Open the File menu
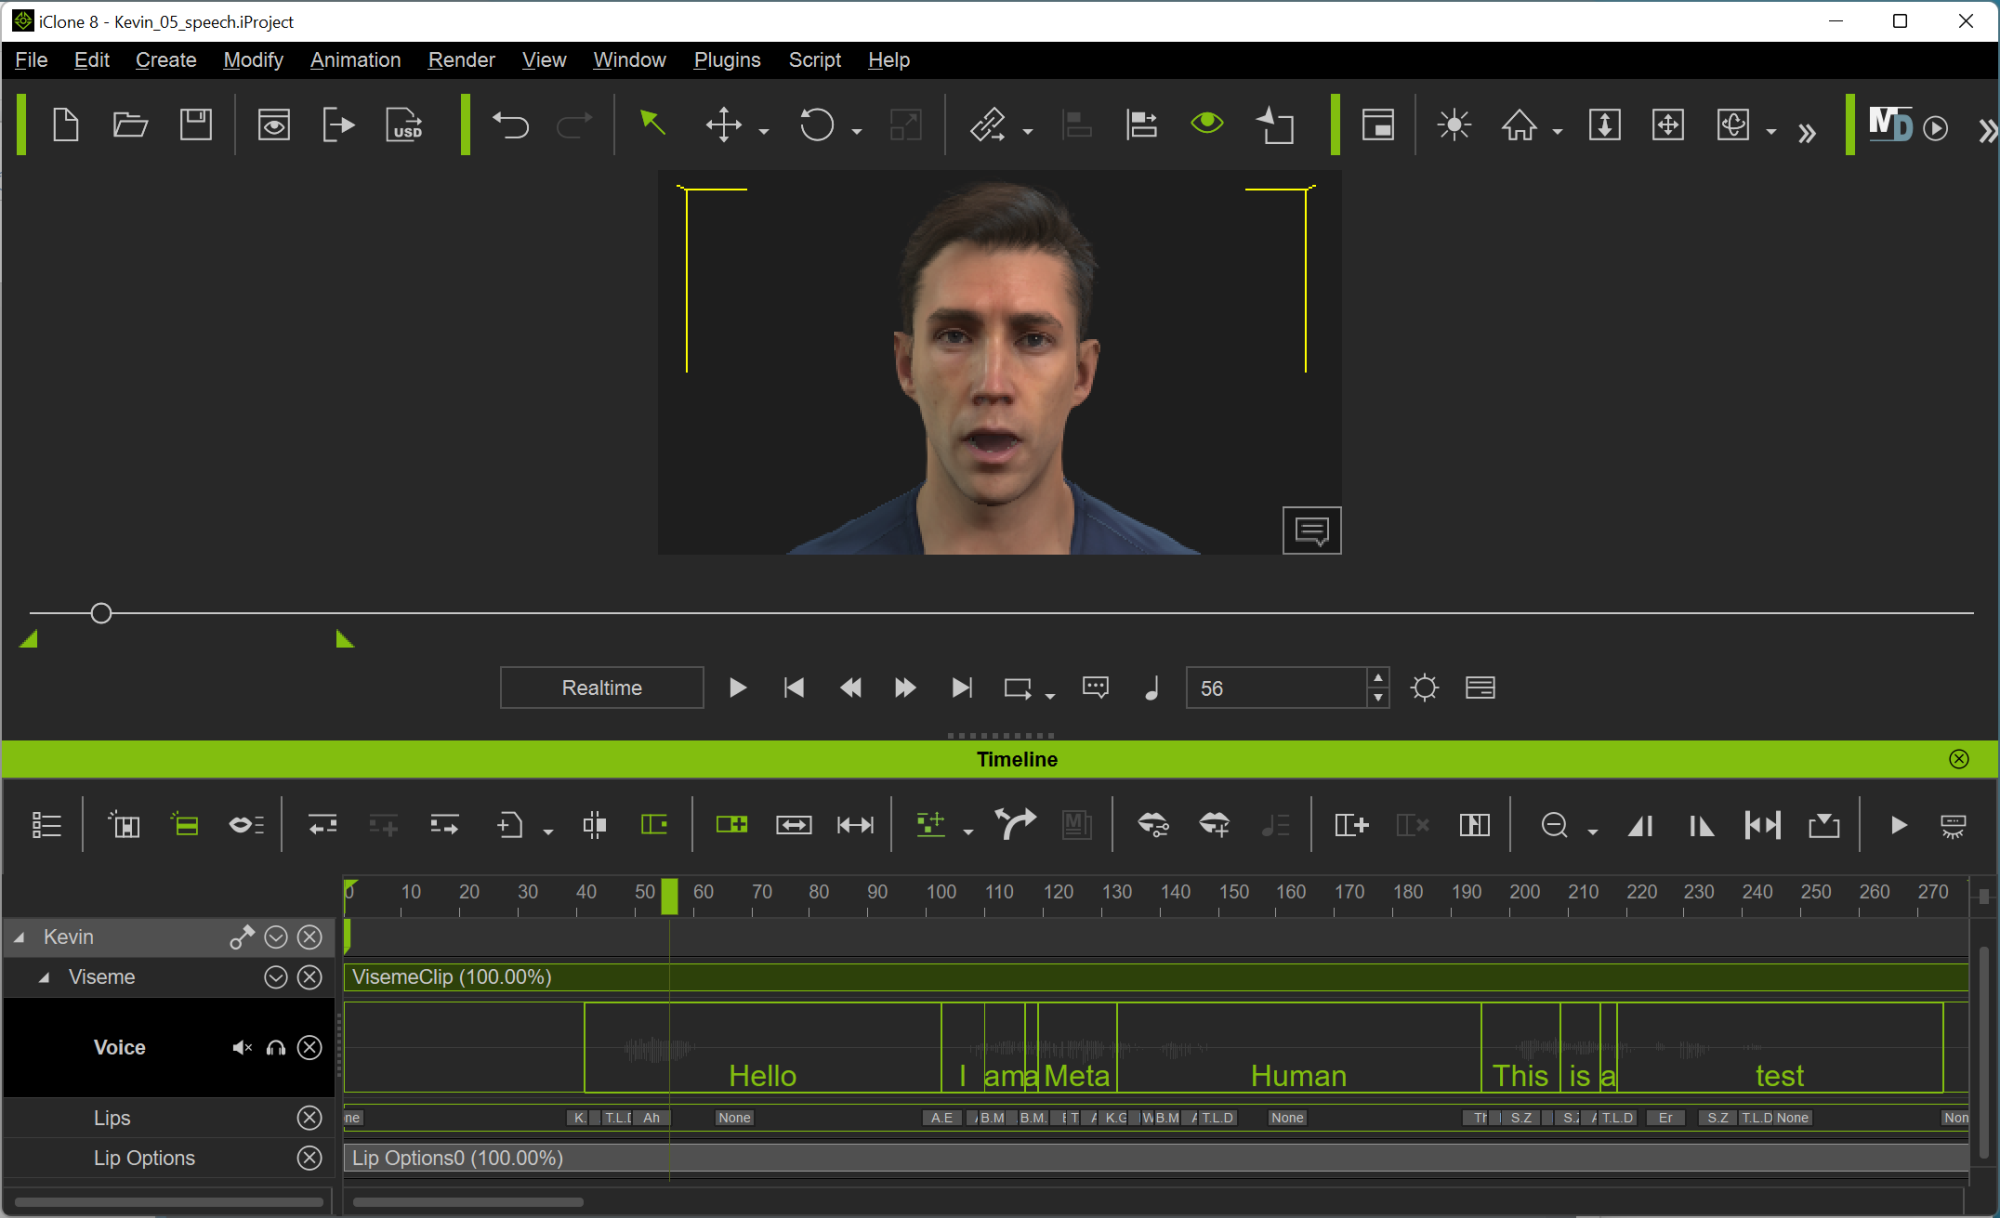 coord(31,60)
